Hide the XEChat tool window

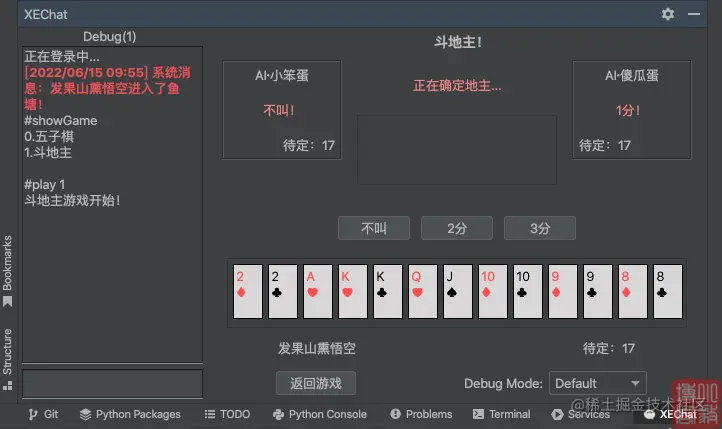(x=694, y=14)
